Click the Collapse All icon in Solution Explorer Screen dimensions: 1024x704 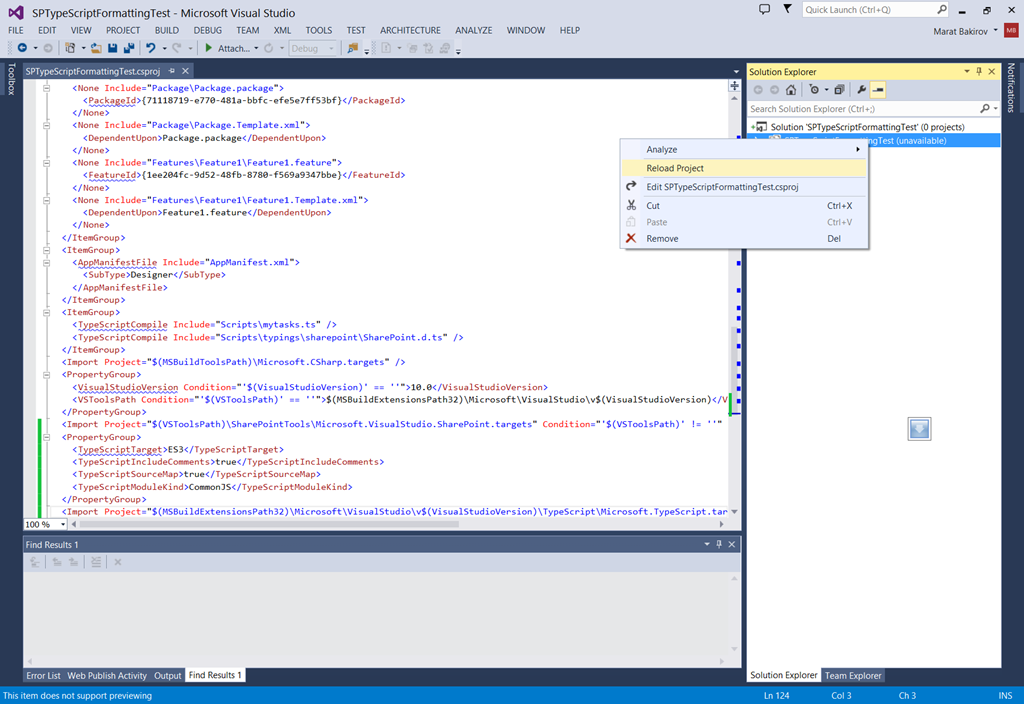pos(839,90)
